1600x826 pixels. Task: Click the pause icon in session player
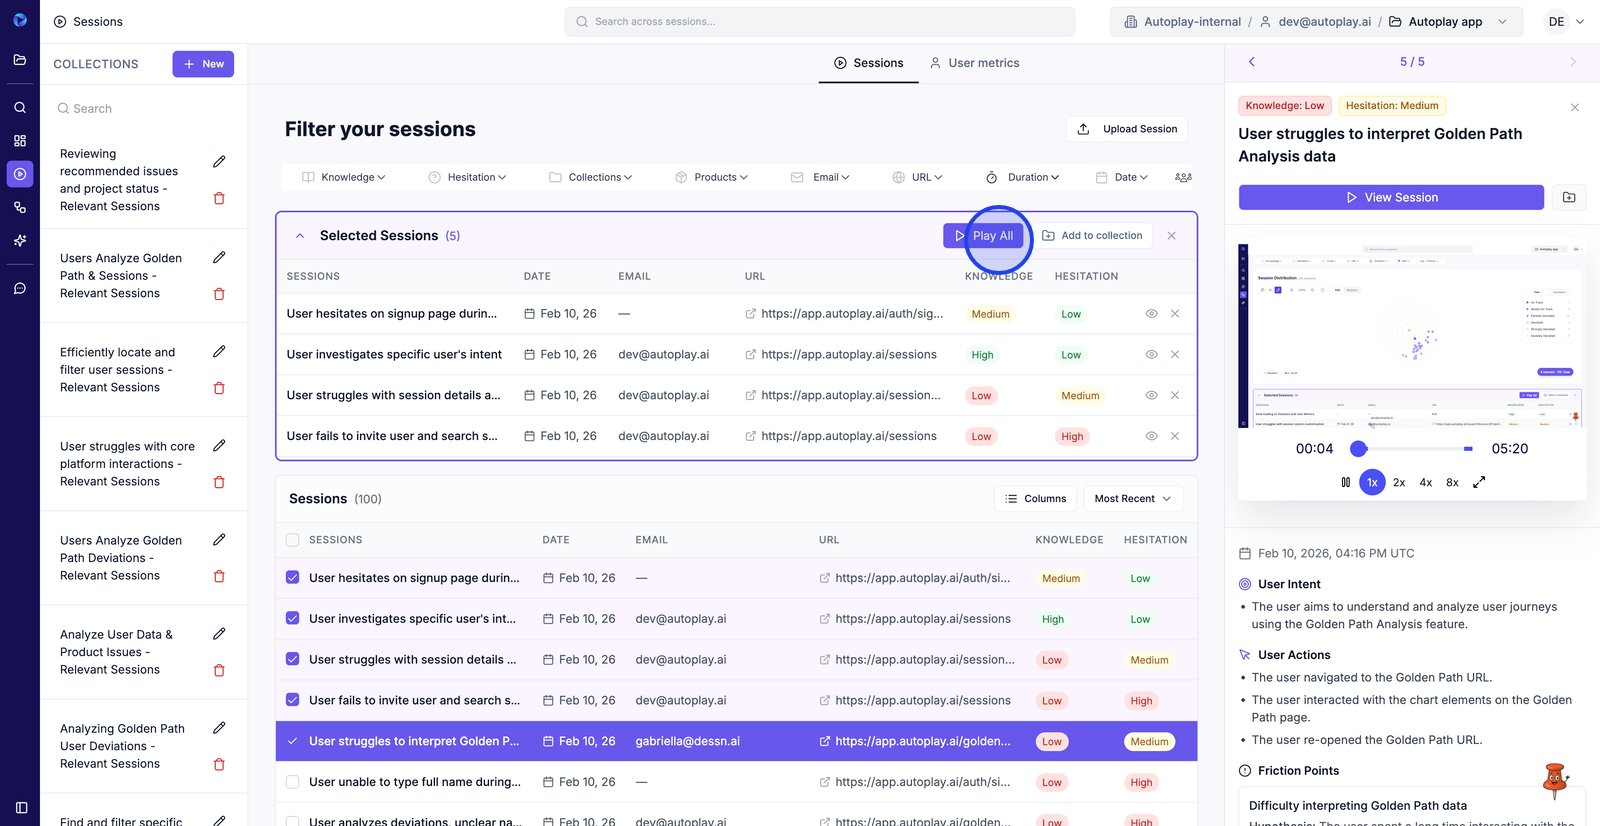click(x=1345, y=482)
